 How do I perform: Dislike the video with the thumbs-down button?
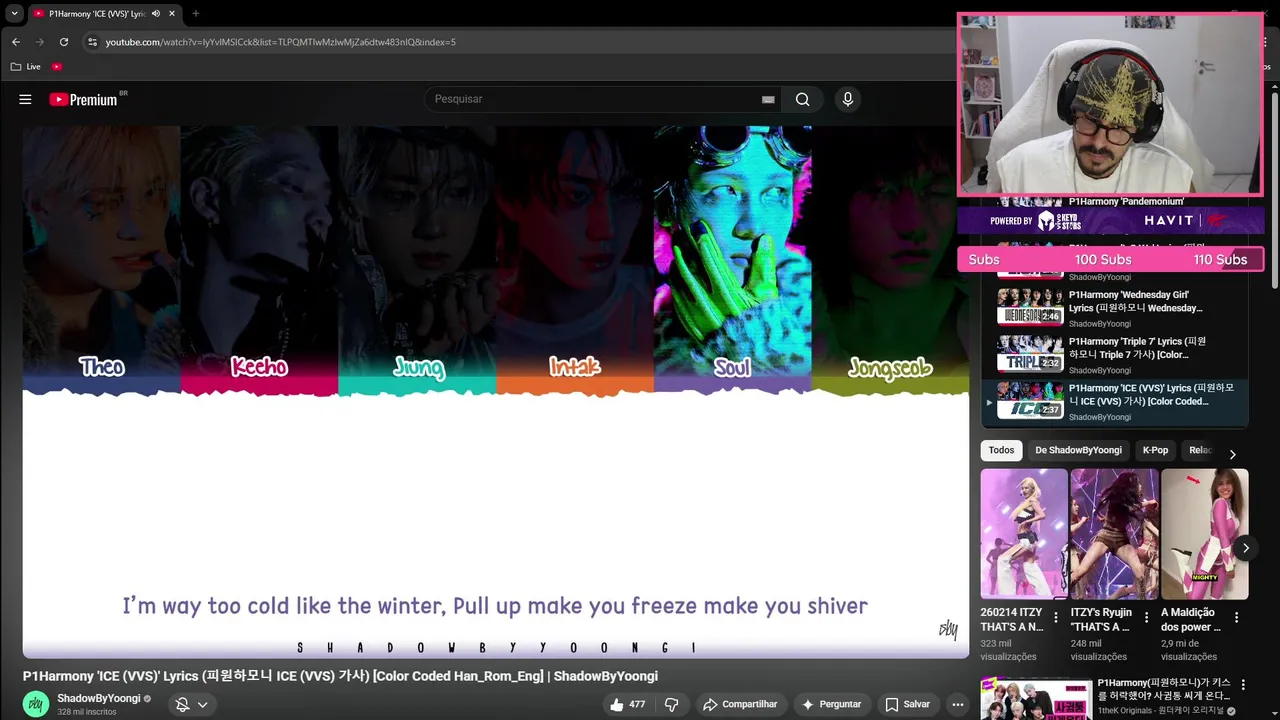(671, 704)
